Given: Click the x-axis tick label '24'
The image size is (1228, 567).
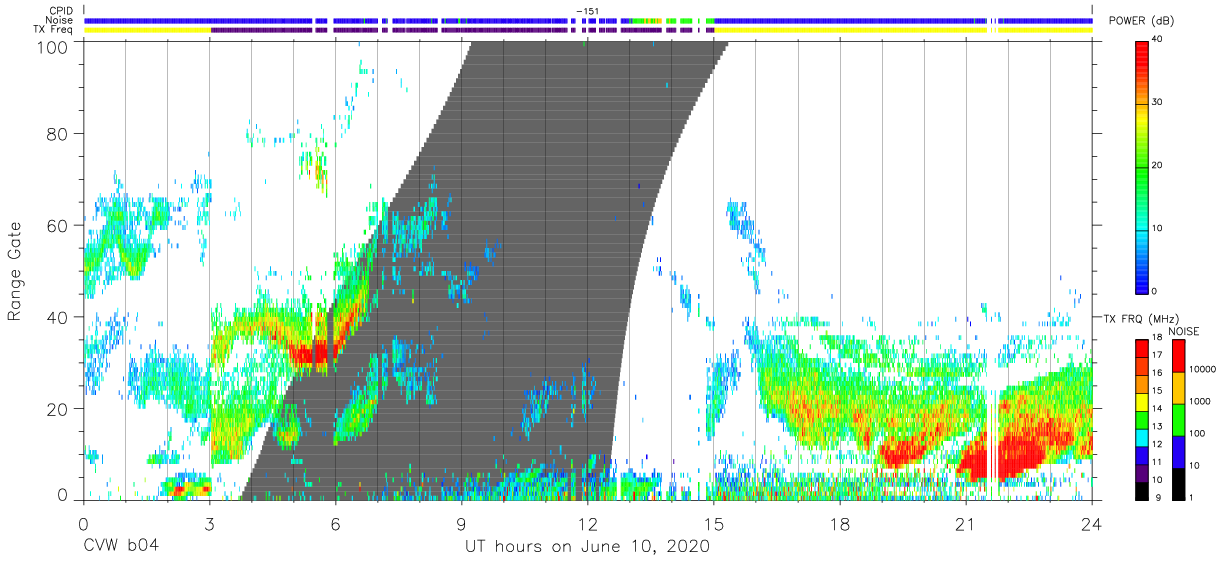Looking at the screenshot, I should [x=1091, y=523].
